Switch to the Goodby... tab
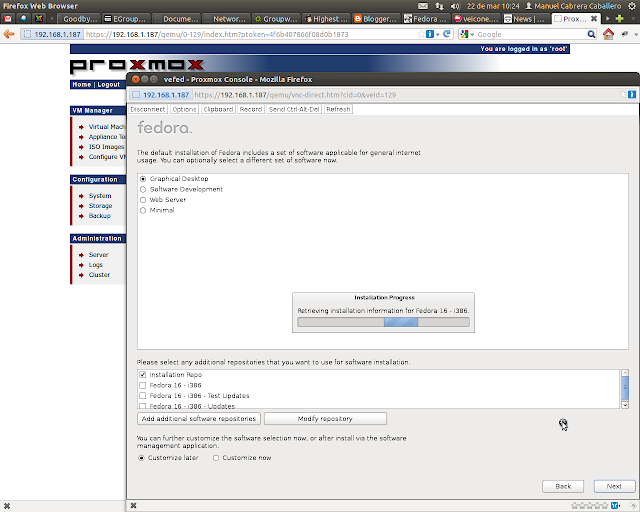Viewport: 640px width, 512px height. click(78, 19)
